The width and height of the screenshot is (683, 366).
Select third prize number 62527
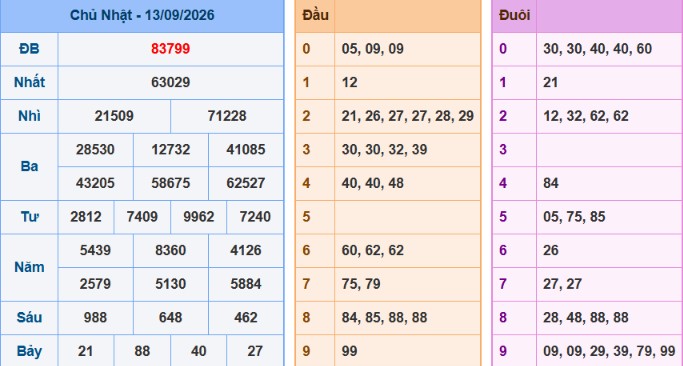246,183
